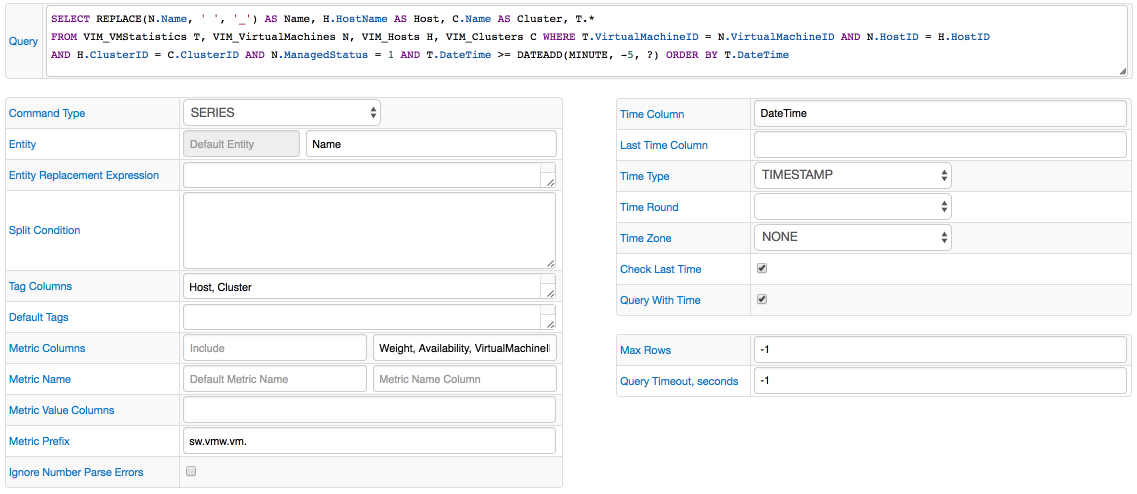Click the Check Last Time label
Viewport: 1137px width, 494px height.
(x=661, y=269)
